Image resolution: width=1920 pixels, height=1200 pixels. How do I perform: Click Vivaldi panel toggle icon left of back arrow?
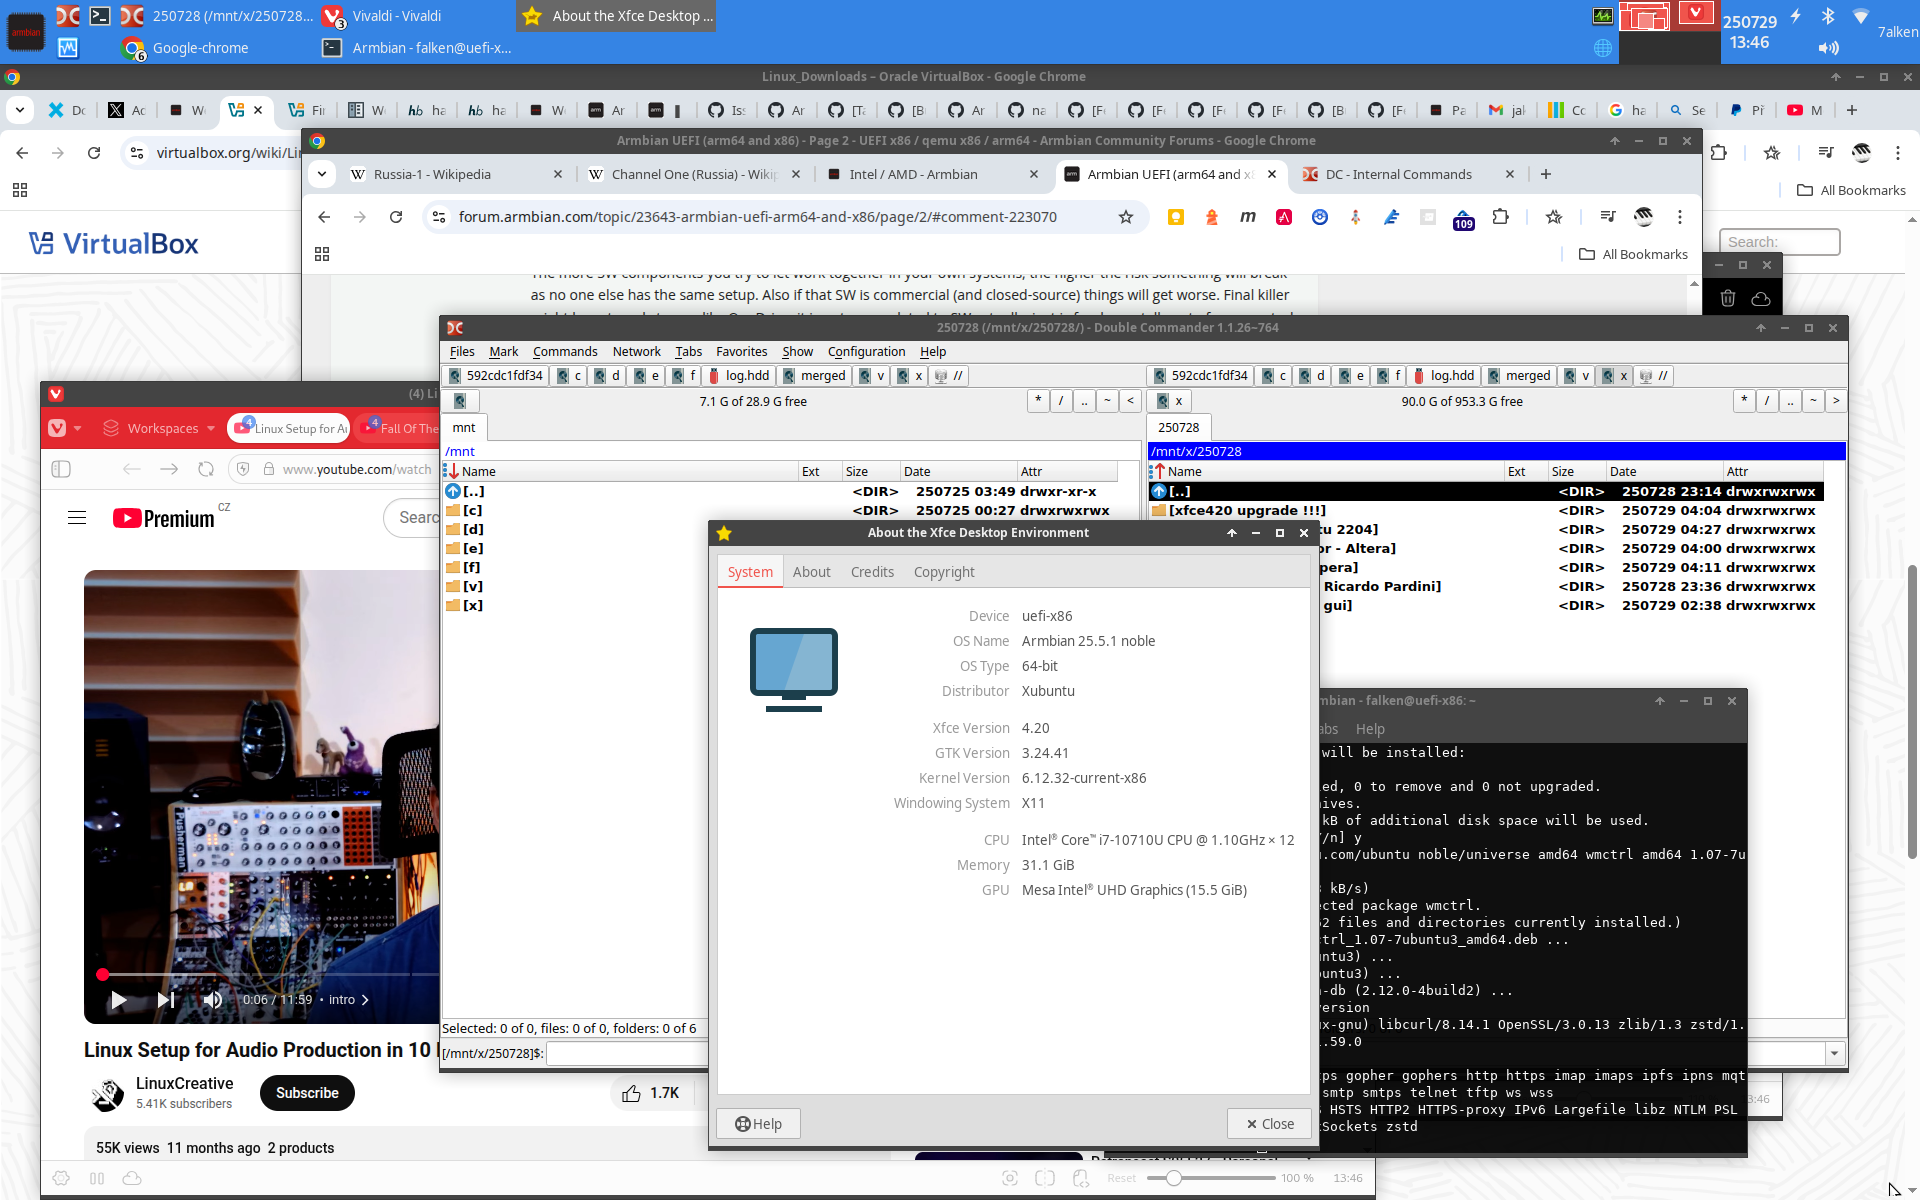pyautogui.click(x=61, y=469)
